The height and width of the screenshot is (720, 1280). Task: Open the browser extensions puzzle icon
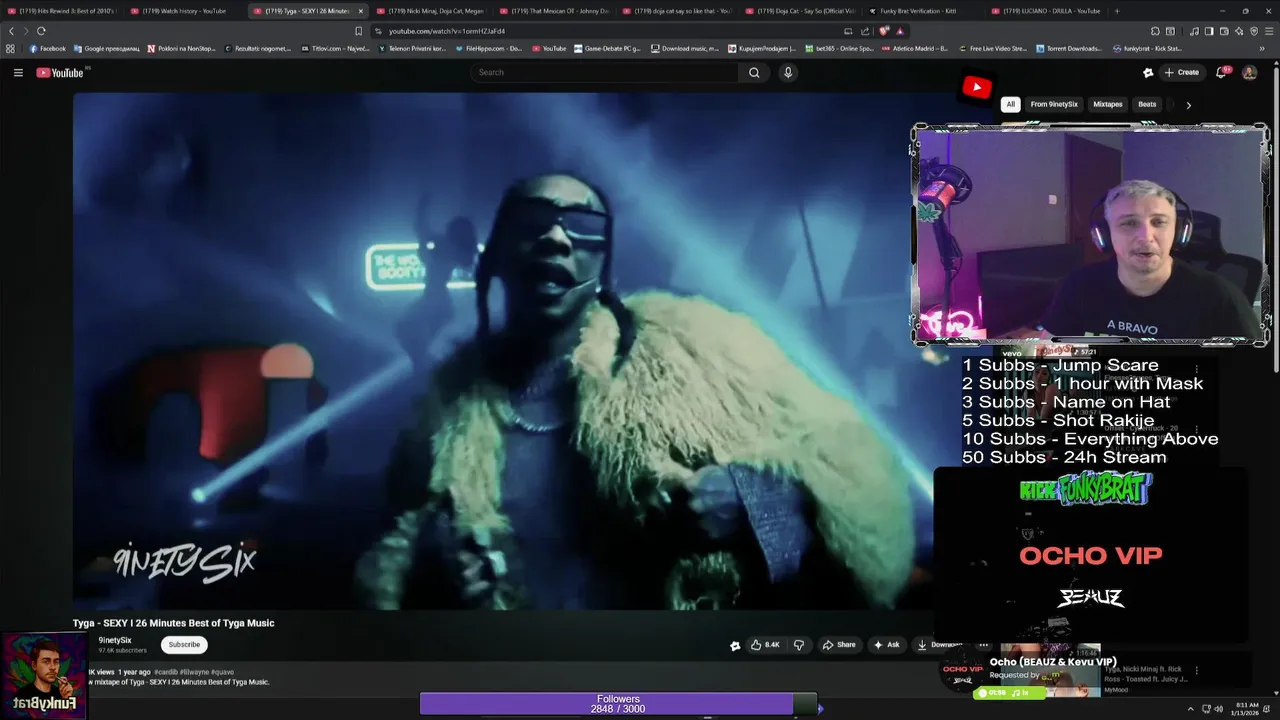(x=1155, y=31)
